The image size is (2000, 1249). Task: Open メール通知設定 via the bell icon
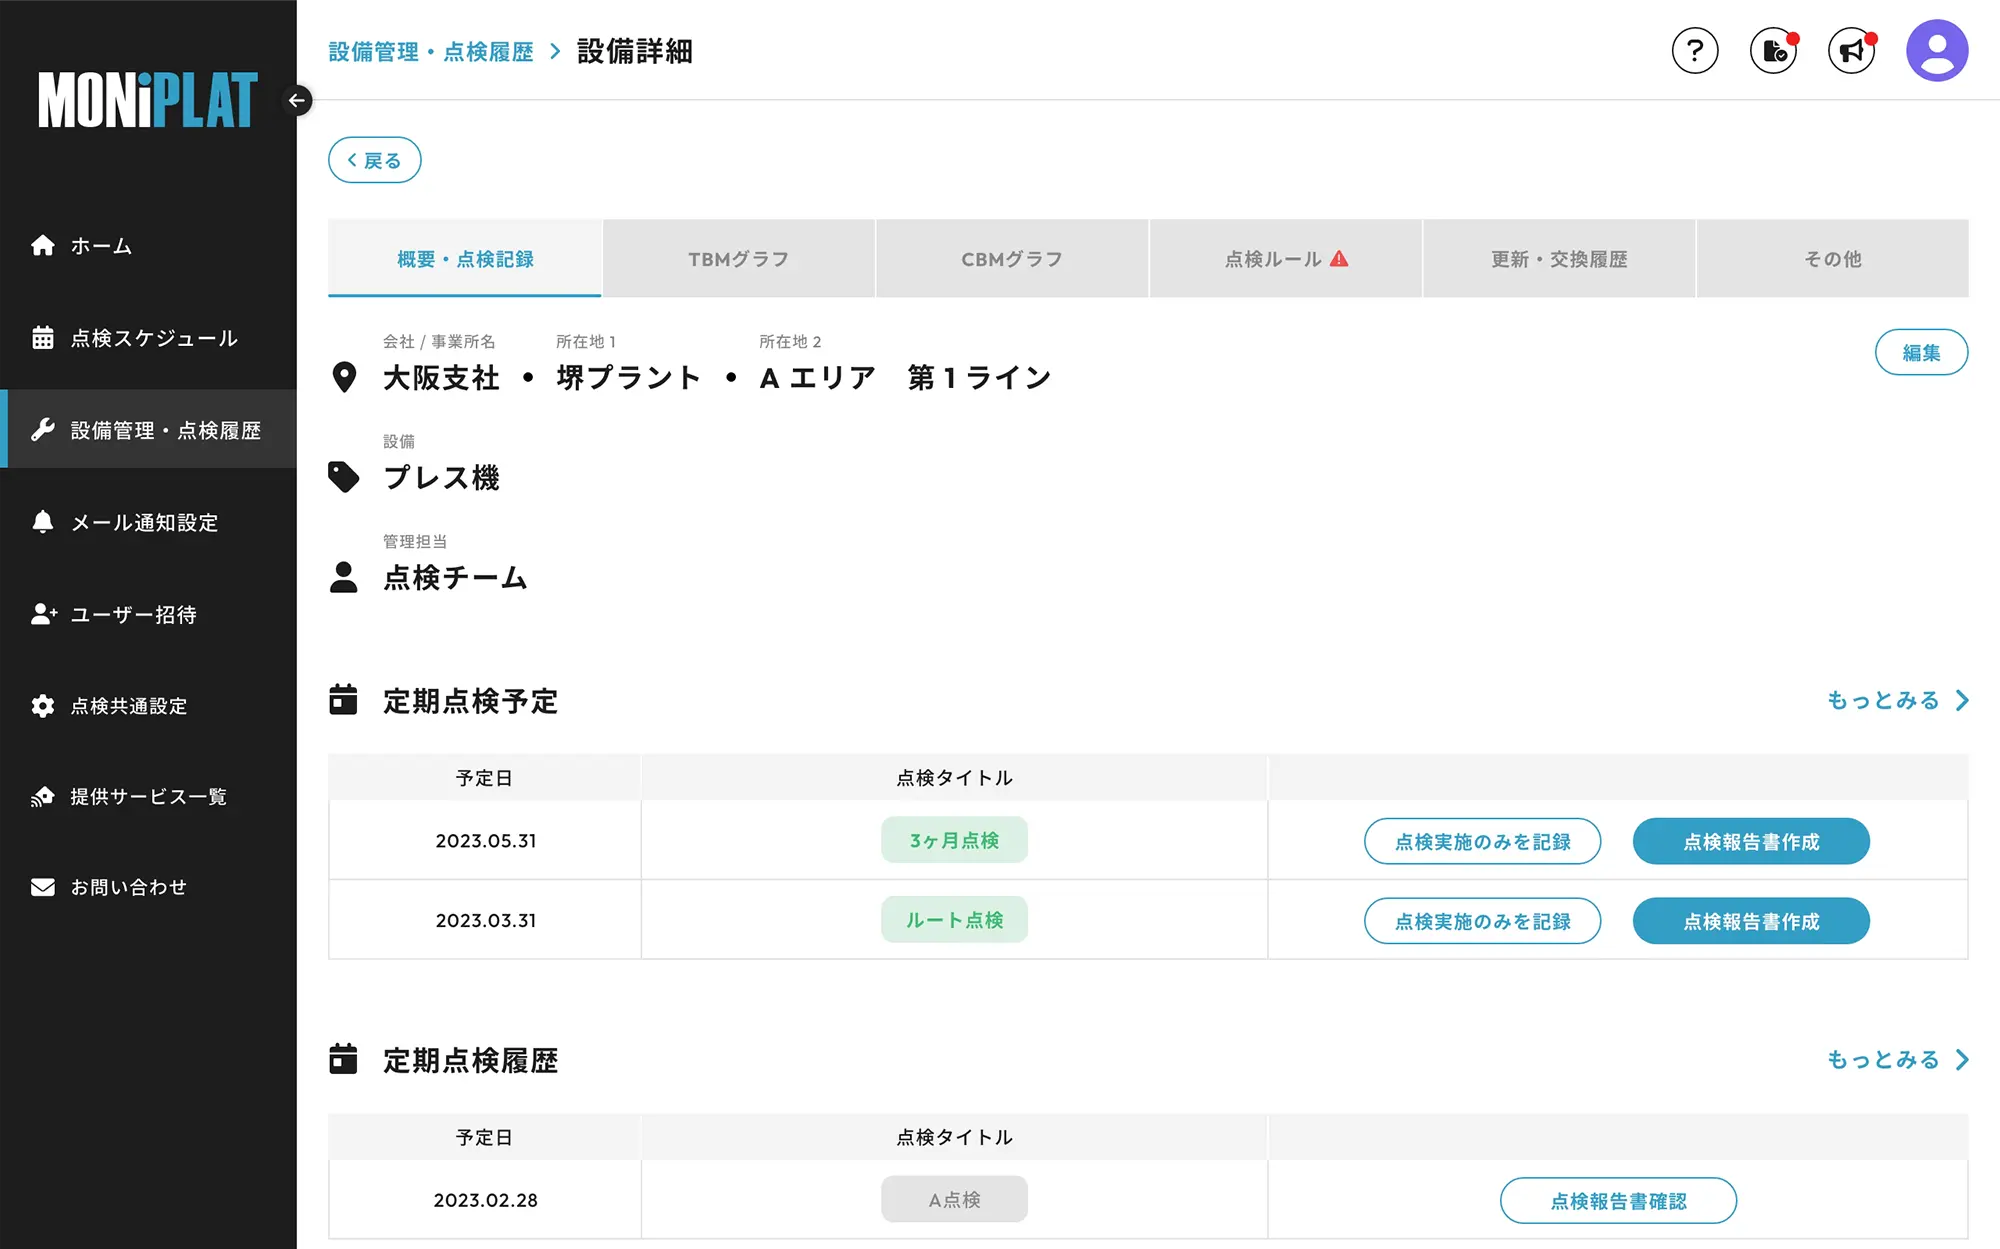pos(44,522)
